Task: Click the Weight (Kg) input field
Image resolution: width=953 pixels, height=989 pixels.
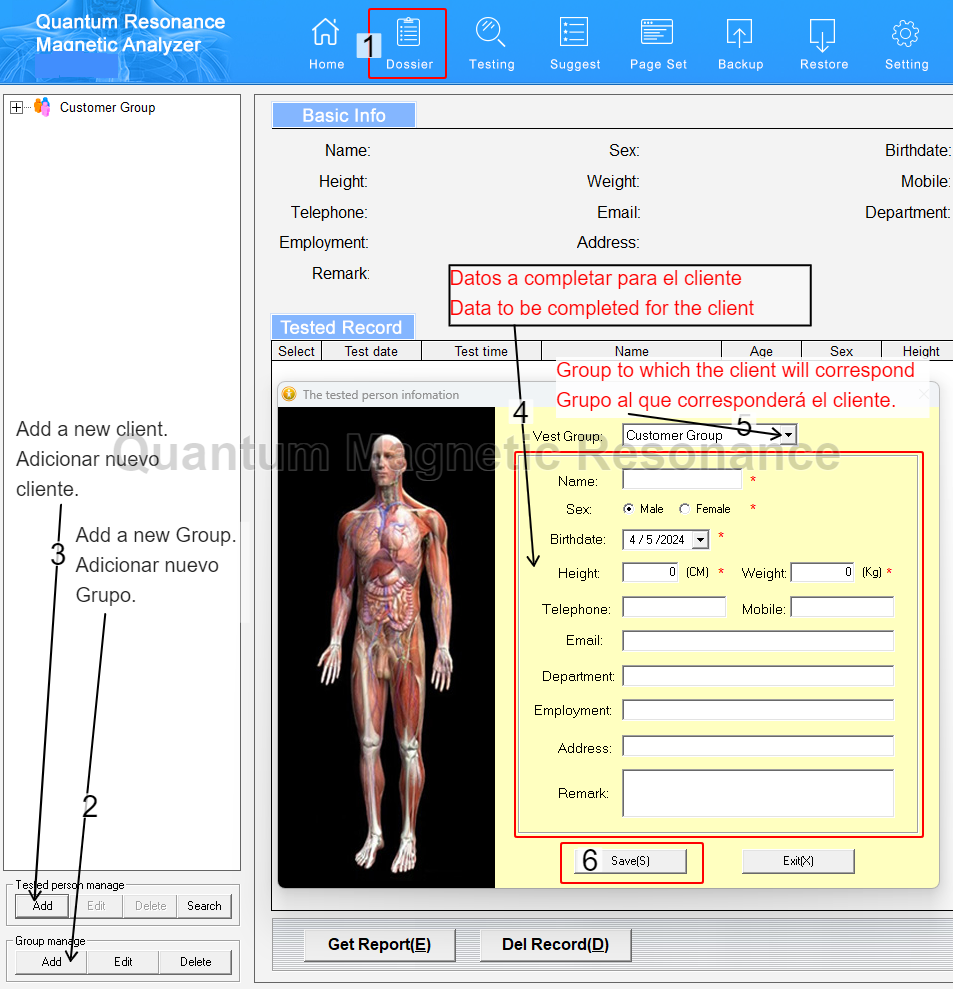Action: coord(822,572)
